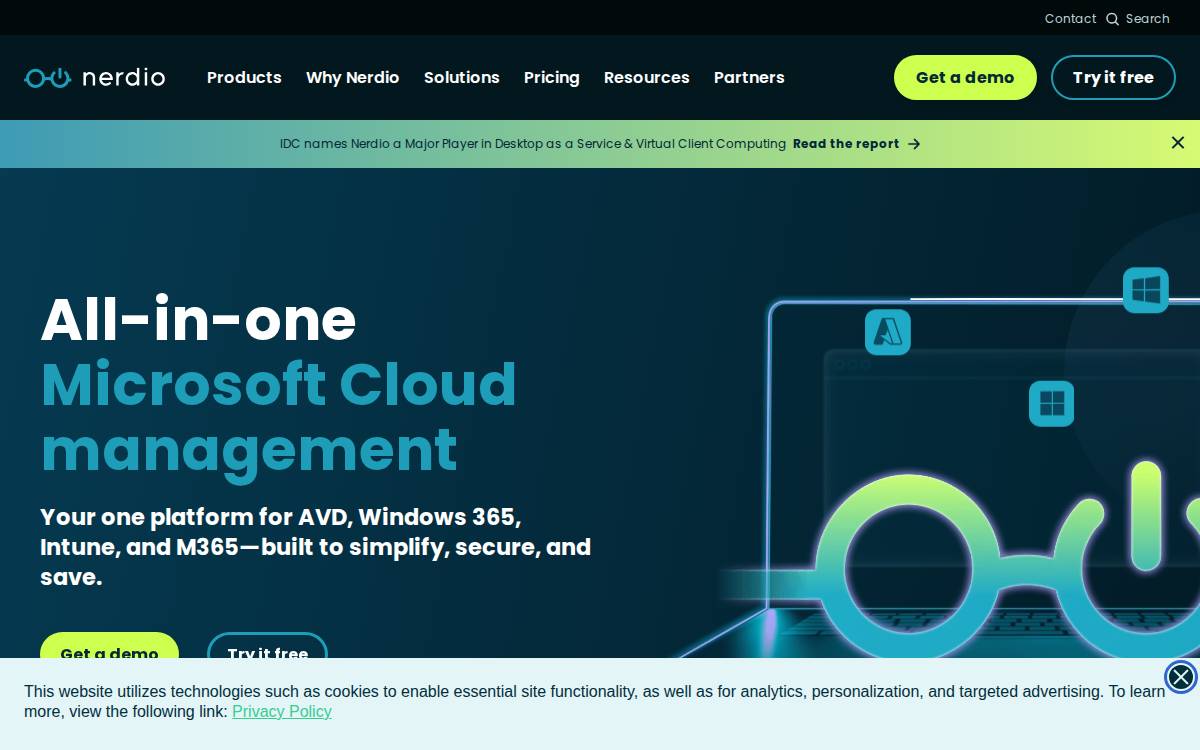Click the header Try it free button
The width and height of the screenshot is (1200, 750).
(x=1113, y=77)
